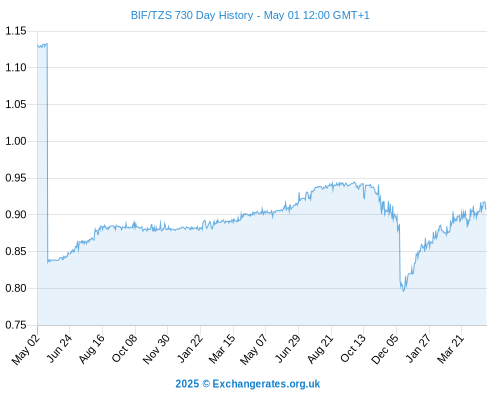495x400 pixels.
Task: Click the Oct 13 x-axis date label
Action: click(x=353, y=349)
